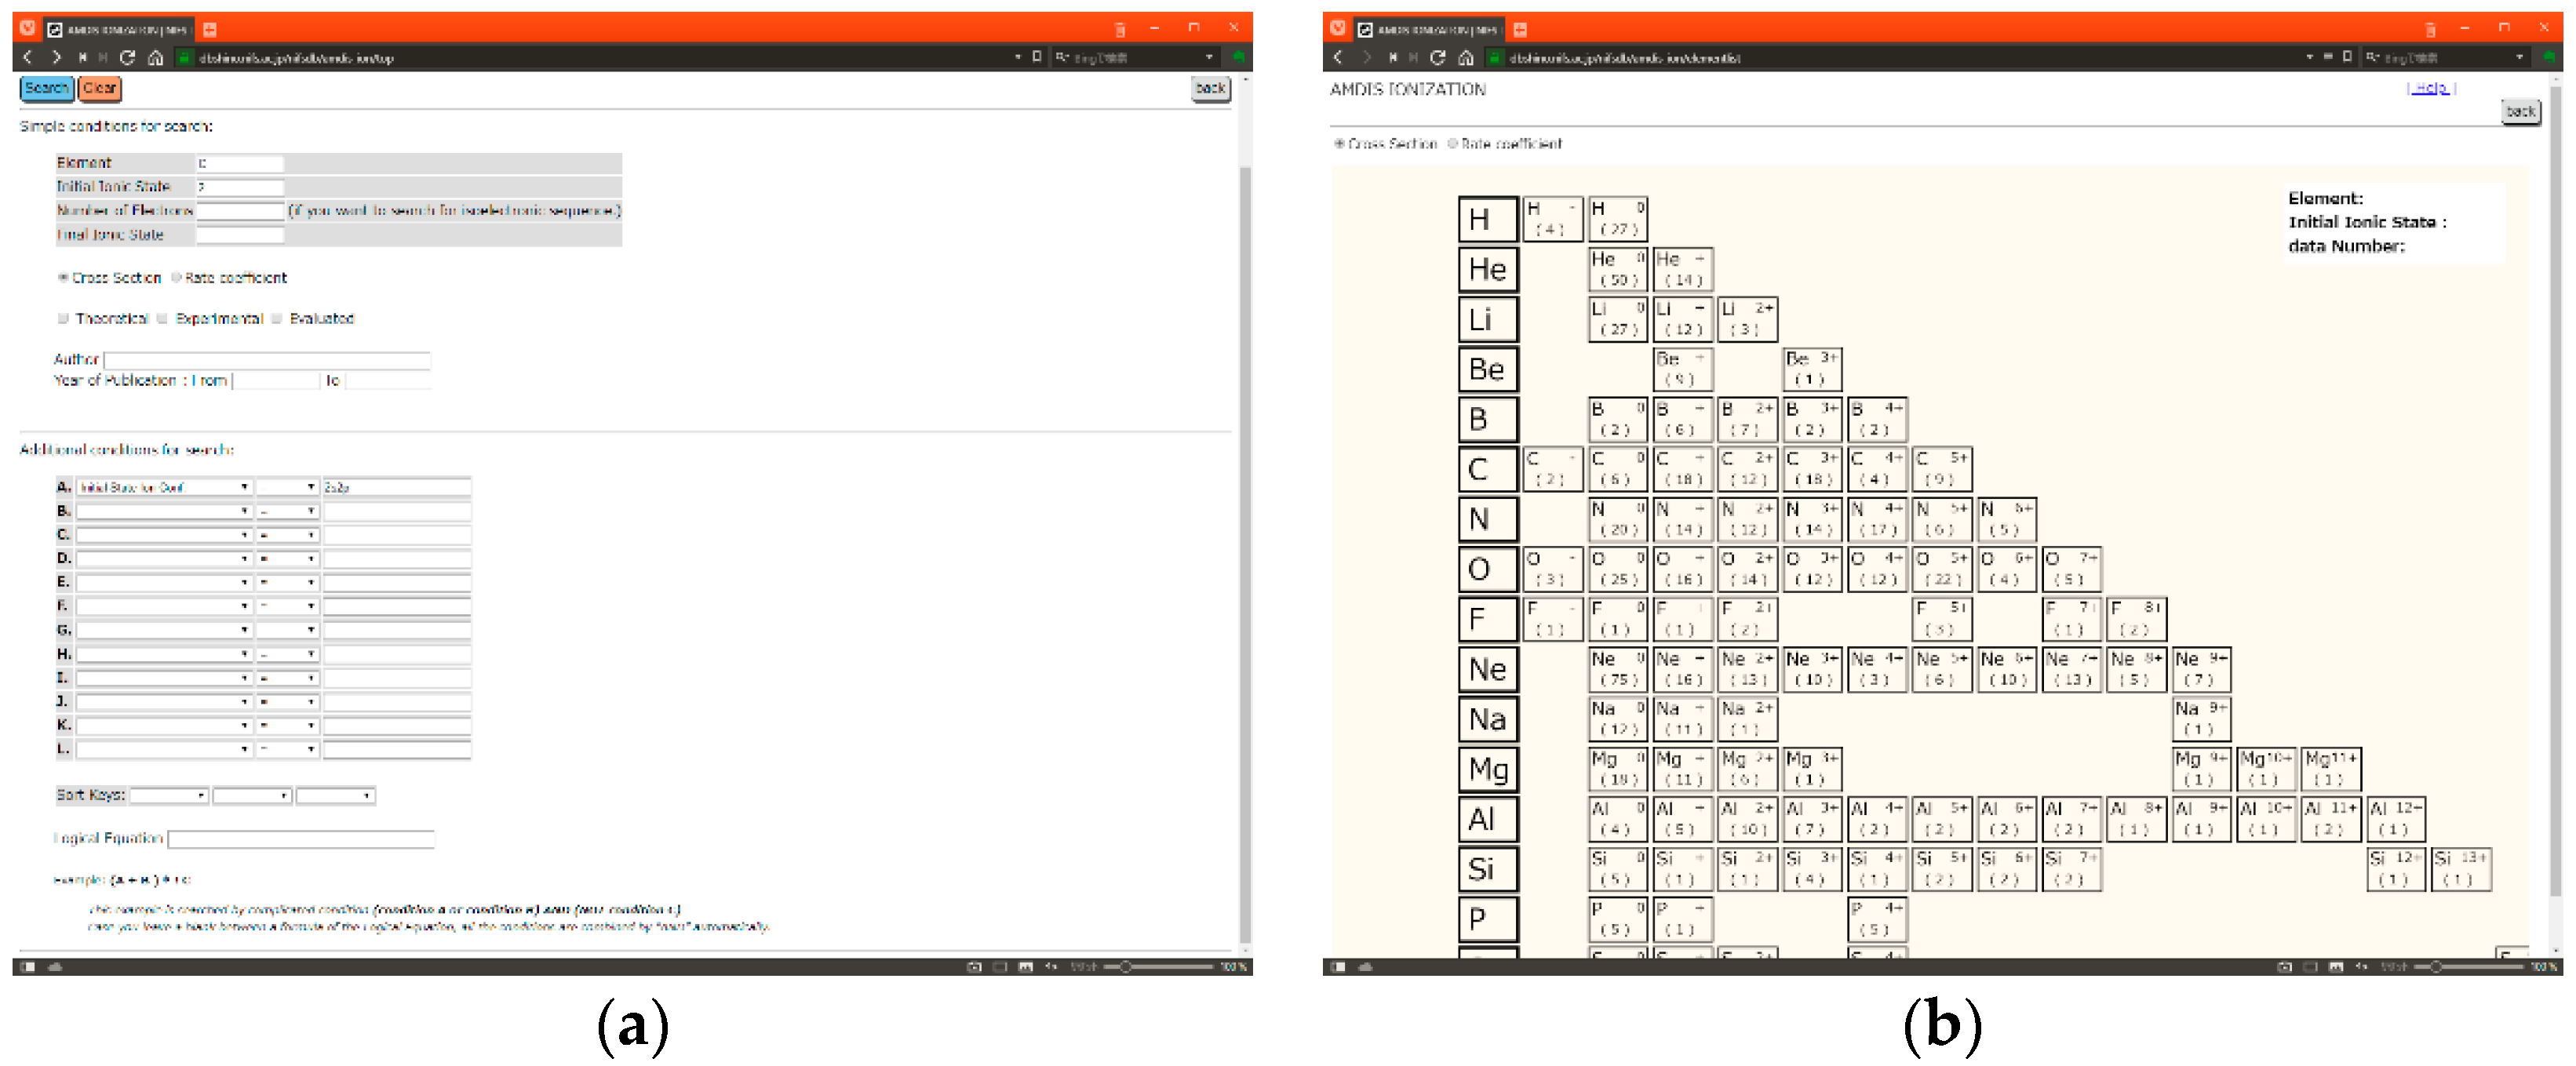Click the blue Search button
This screenshot has height=1066, width=2576.
[46, 88]
